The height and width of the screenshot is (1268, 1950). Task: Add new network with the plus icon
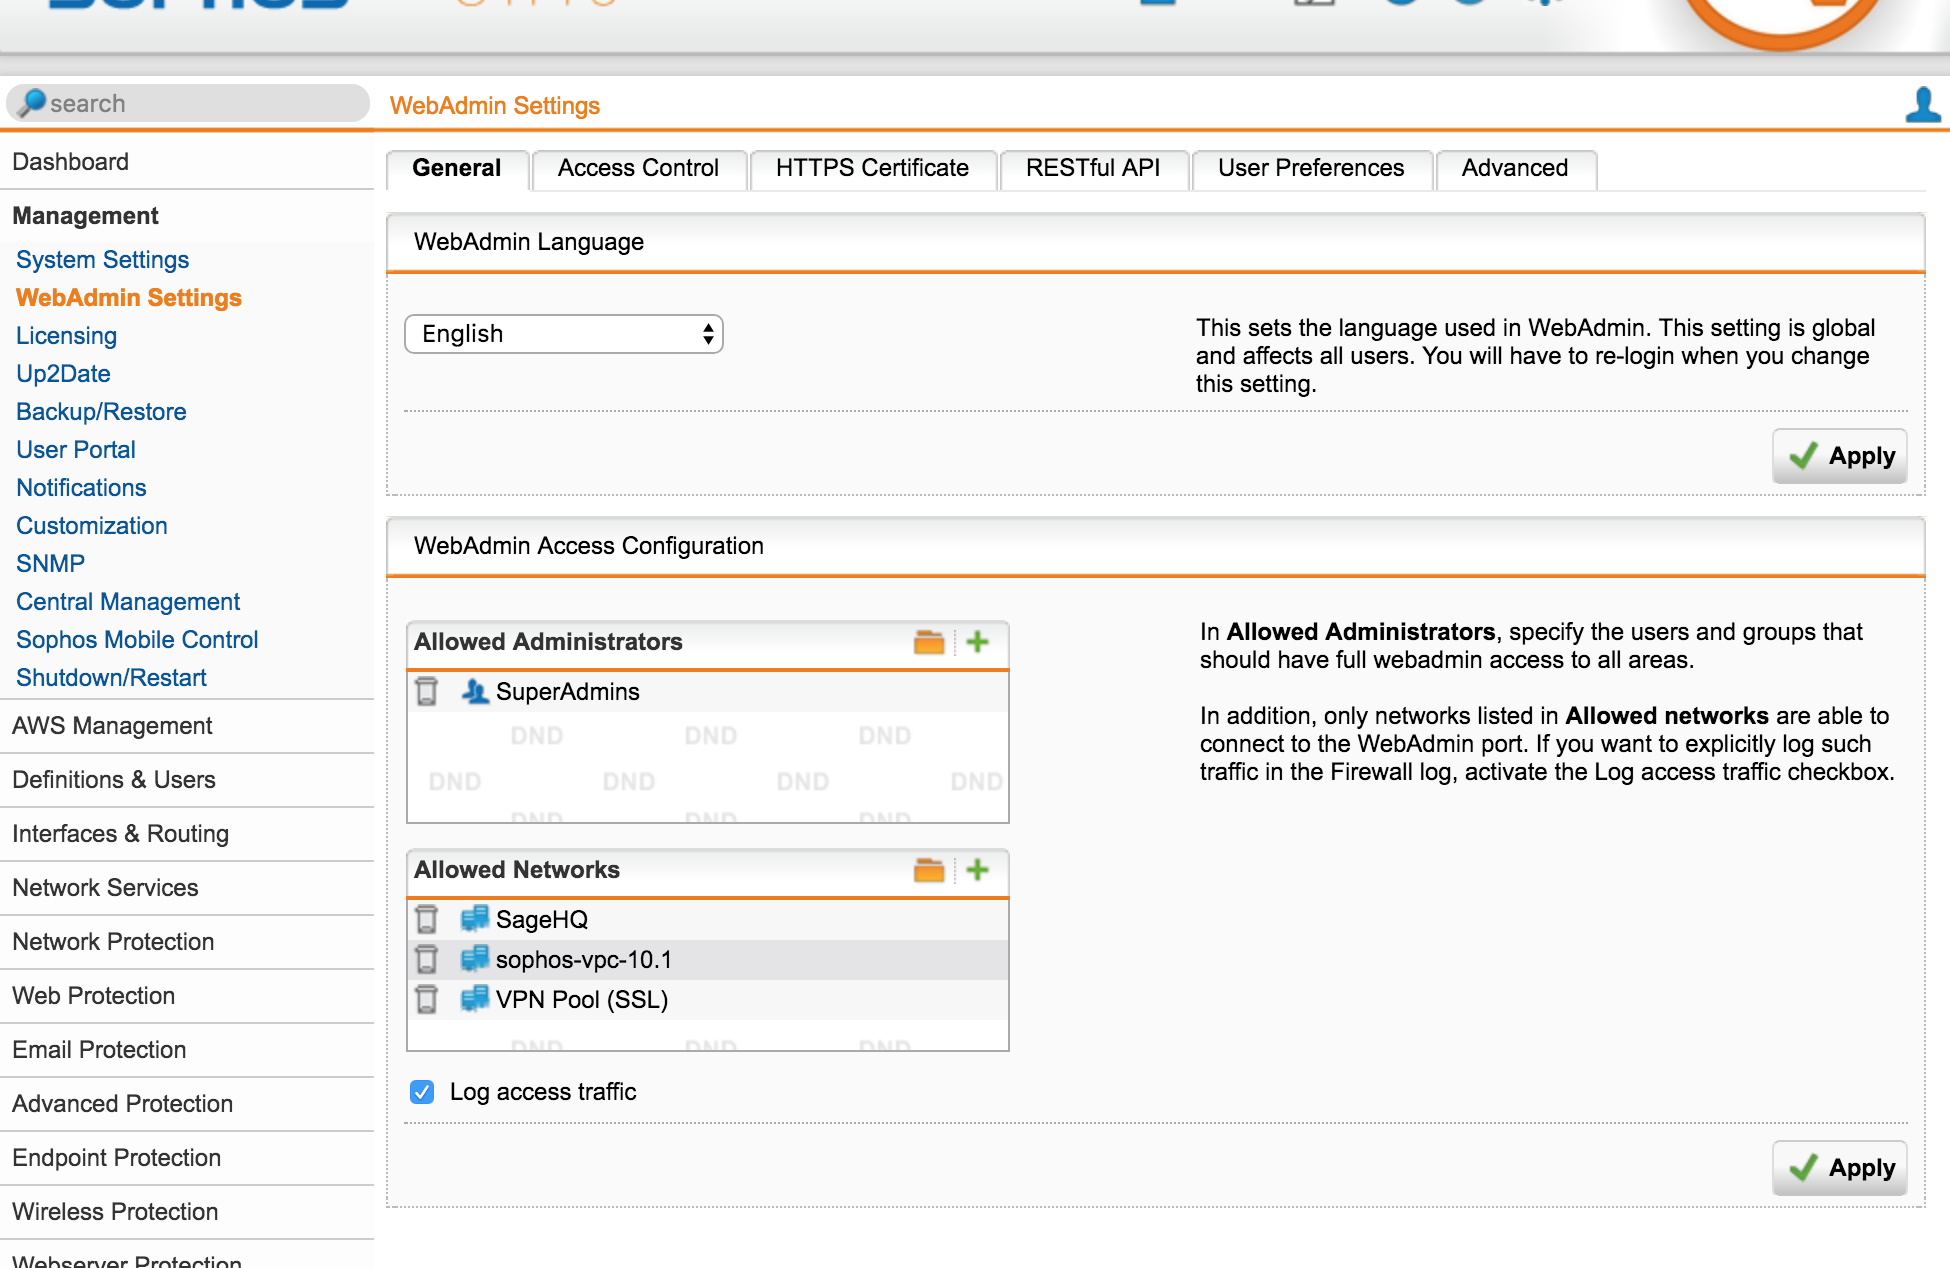pos(978,870)
